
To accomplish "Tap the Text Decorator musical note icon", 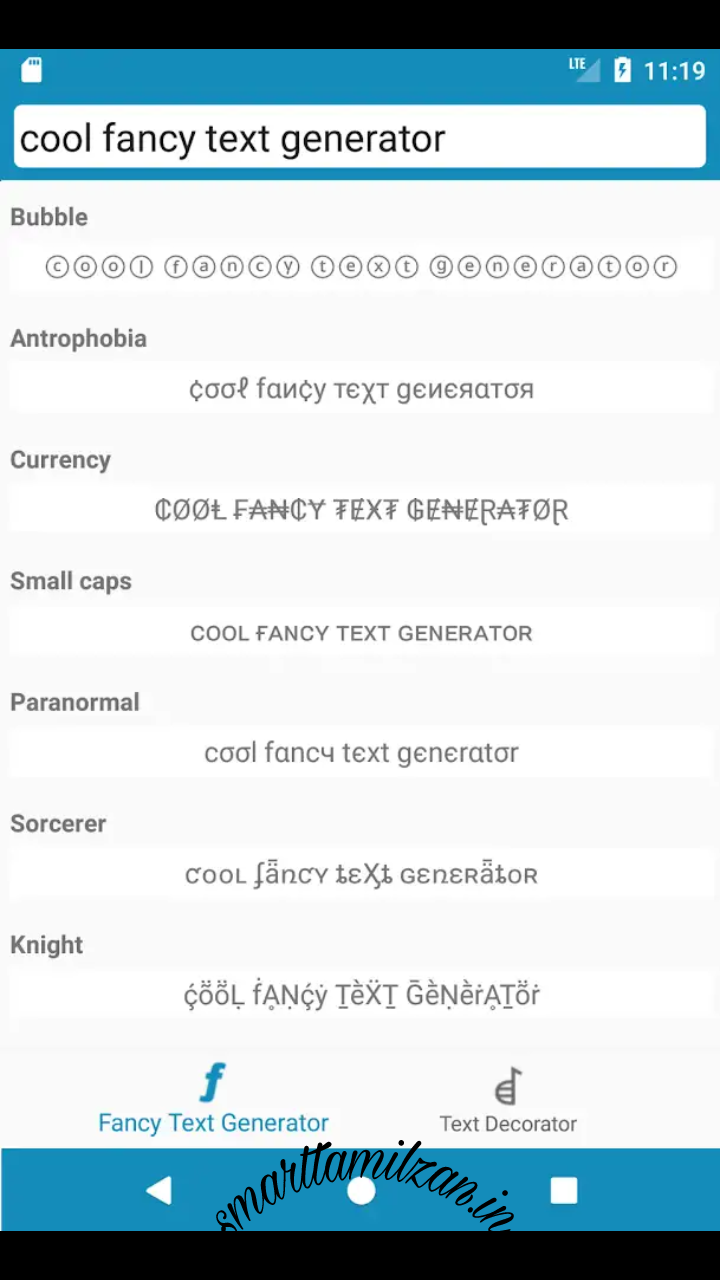I will (508, 1080).
